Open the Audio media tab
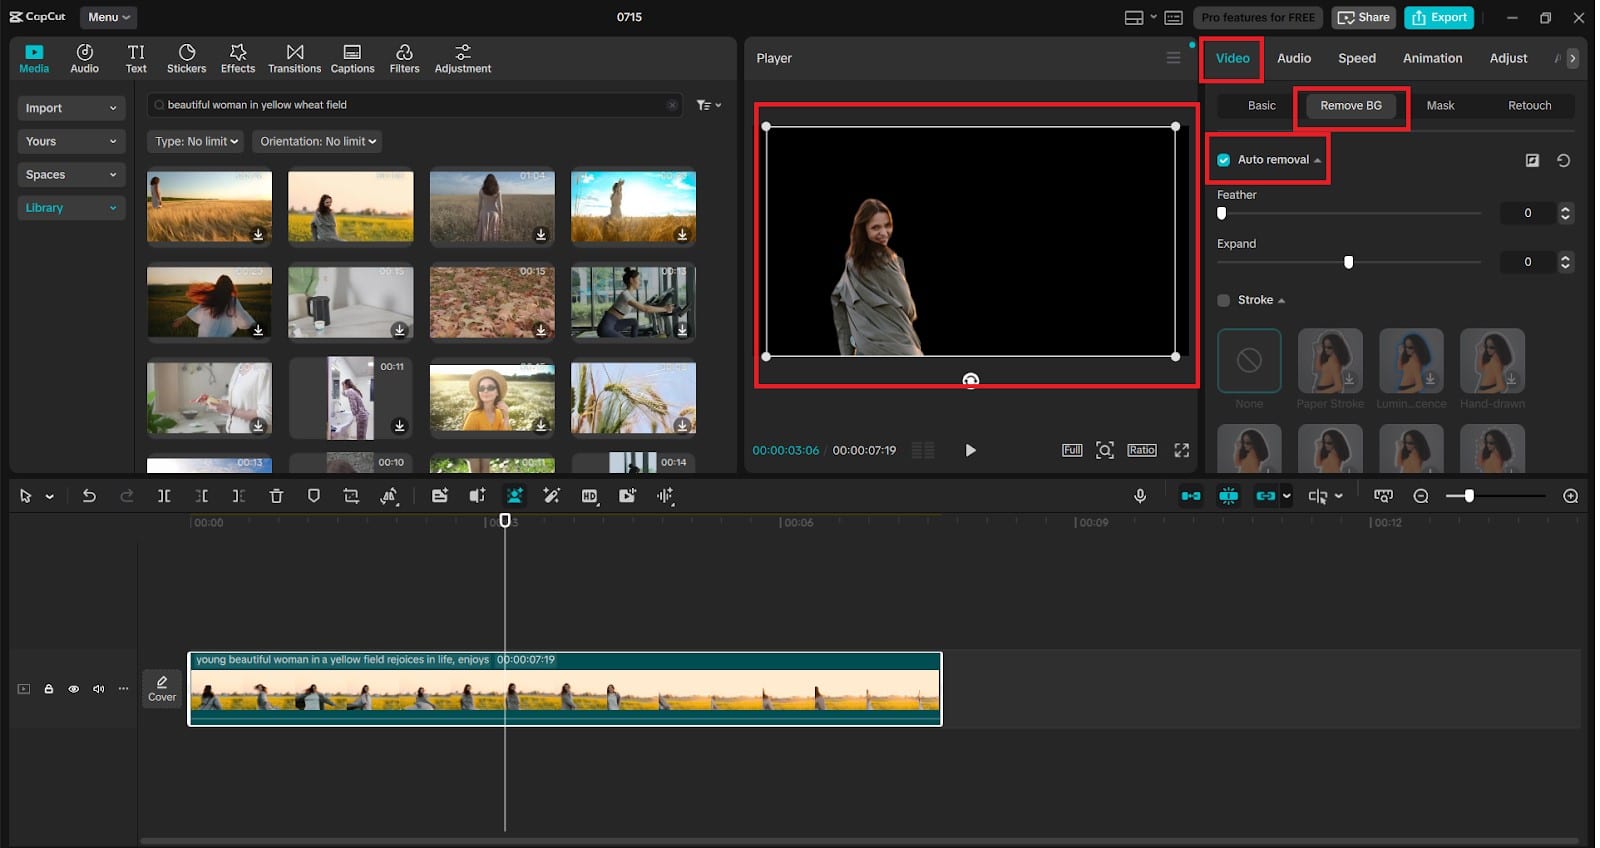 84,58
